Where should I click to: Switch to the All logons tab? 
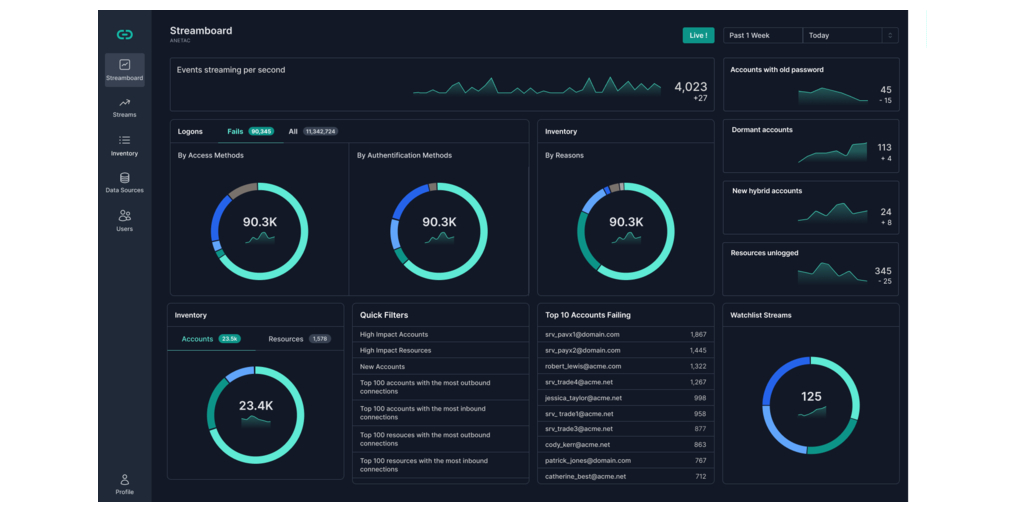point(313,131)
